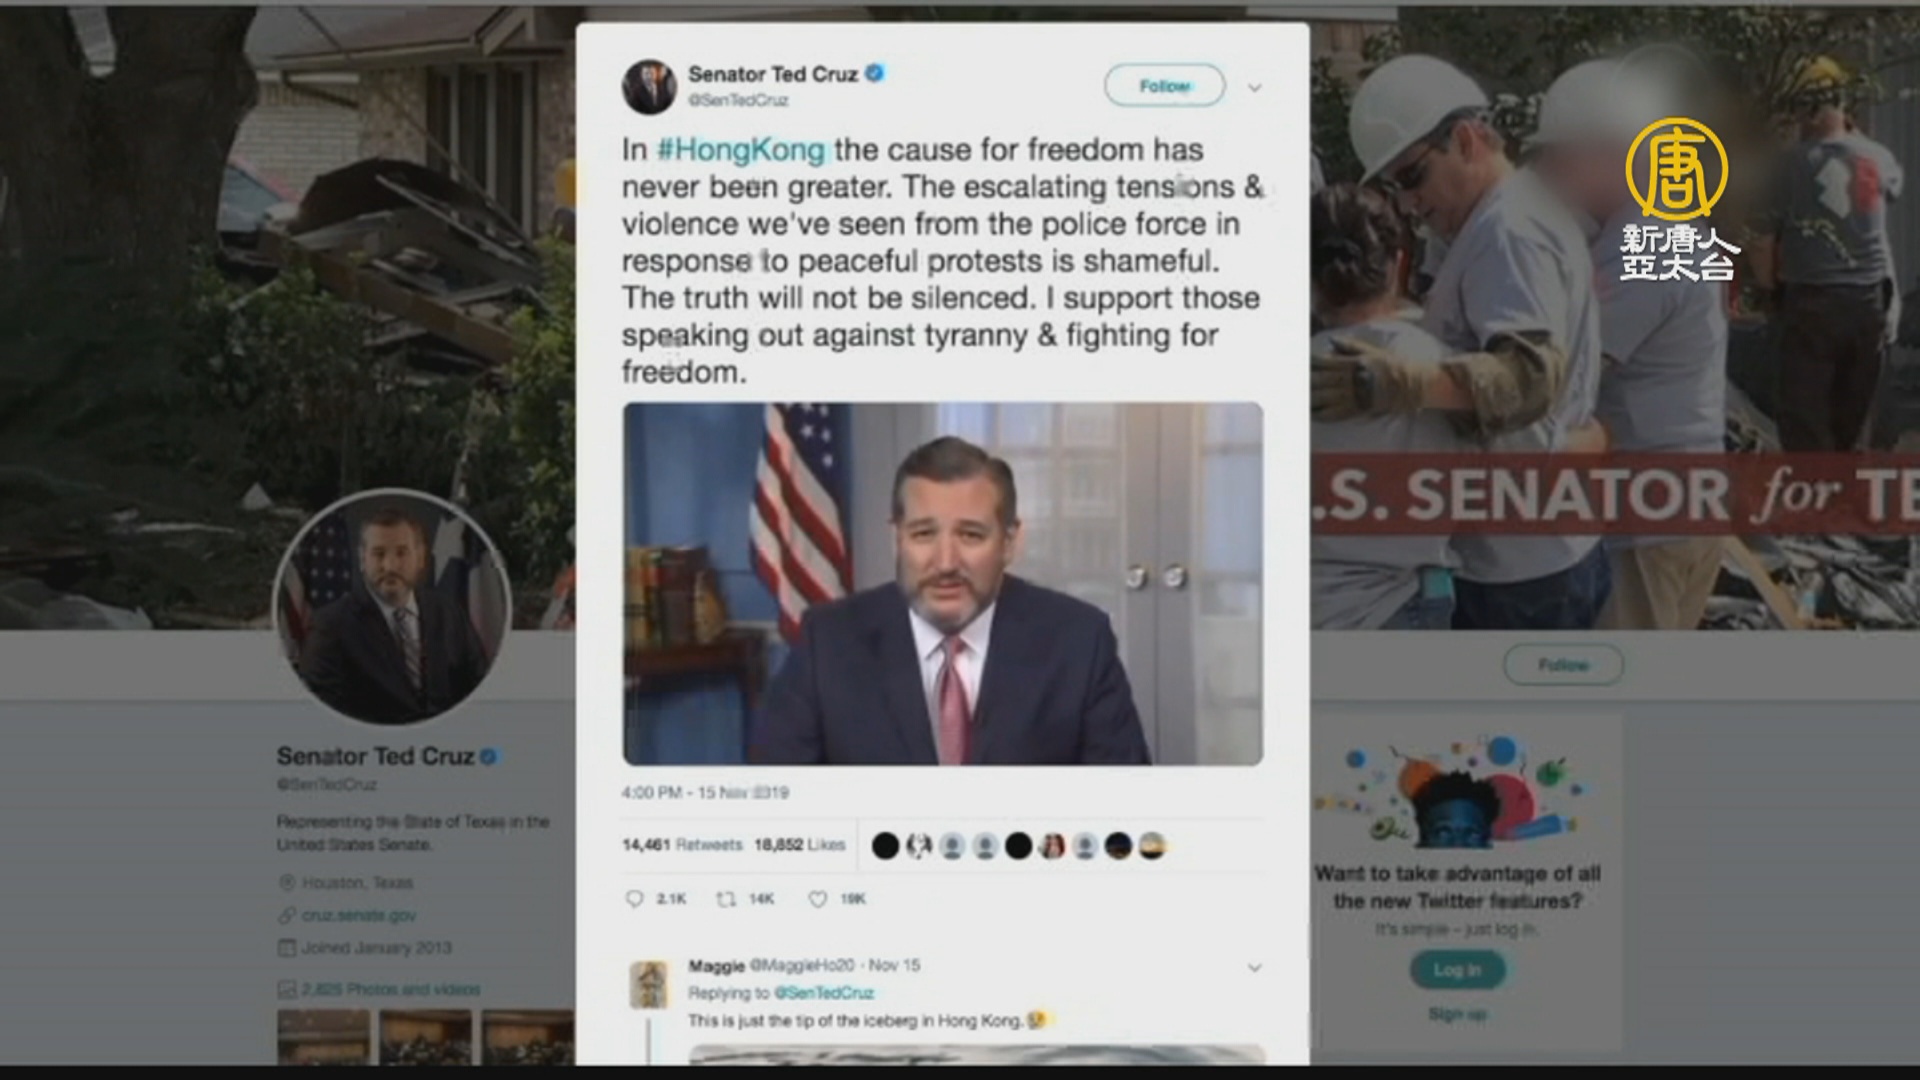Click Ted Cruz's small tweet avatar
The height and width of the screenshot is (1080, 1920).
[x=650, y=86]
